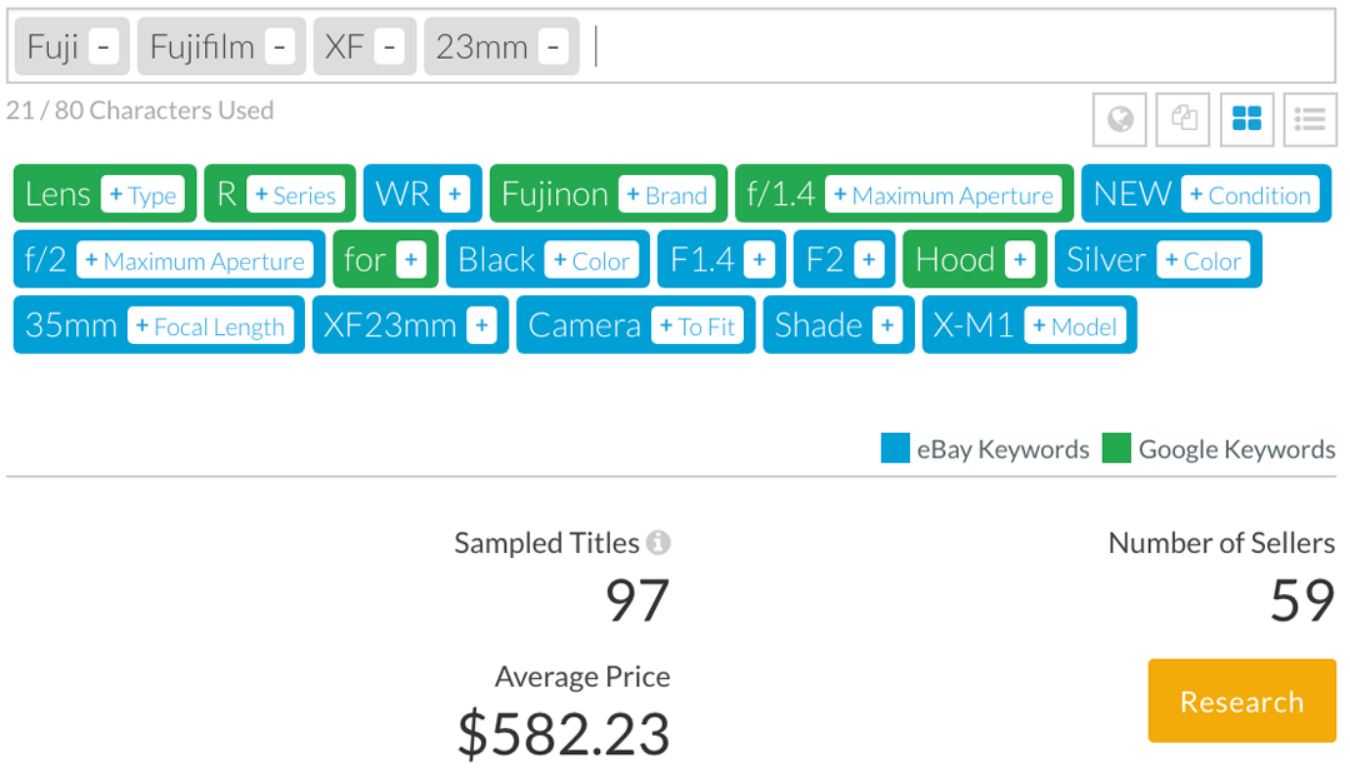Viewport: 1350px width, 773px height.
Task: Click inside the title keyword input field
Action: coord(960,47)
